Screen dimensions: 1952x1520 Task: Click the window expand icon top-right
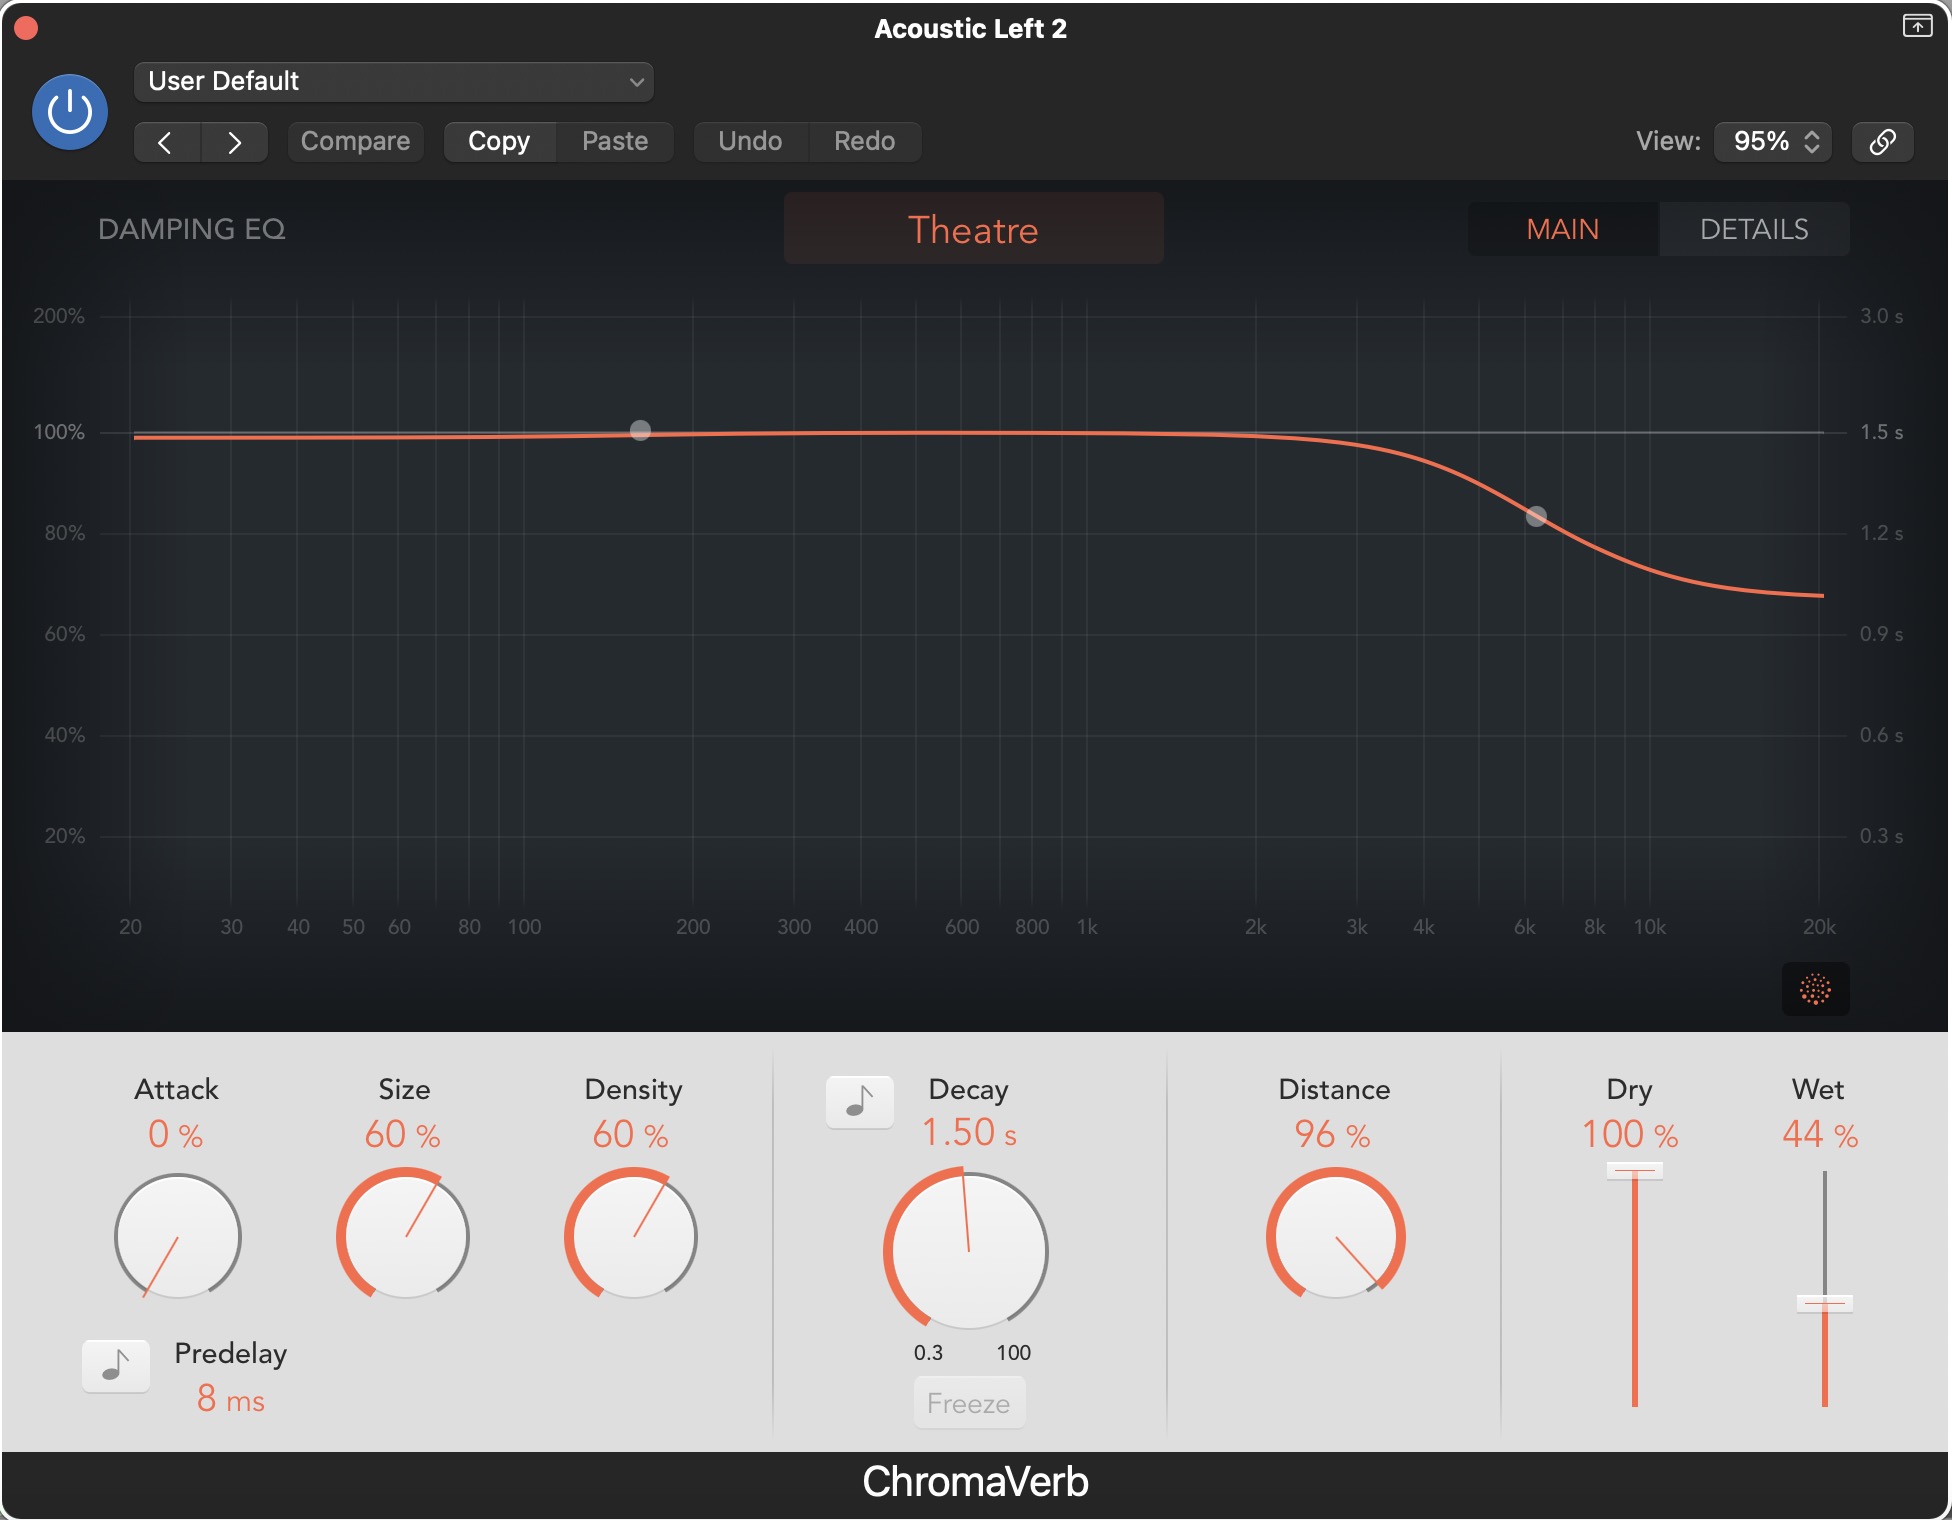(x=1917, y=26)
